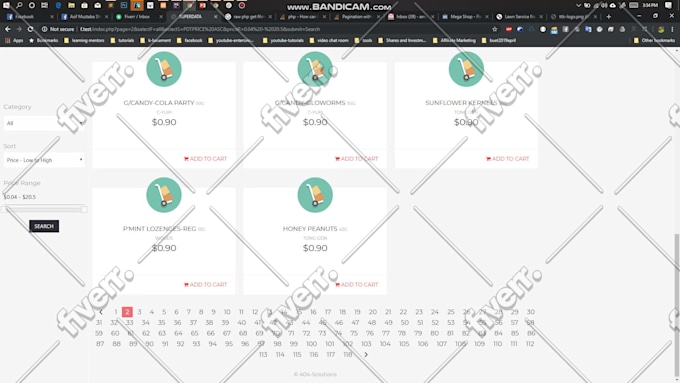Viewport: 680px width, 383px height.
Task: Go to pagination page 1
Action: [x=116, y=312]
